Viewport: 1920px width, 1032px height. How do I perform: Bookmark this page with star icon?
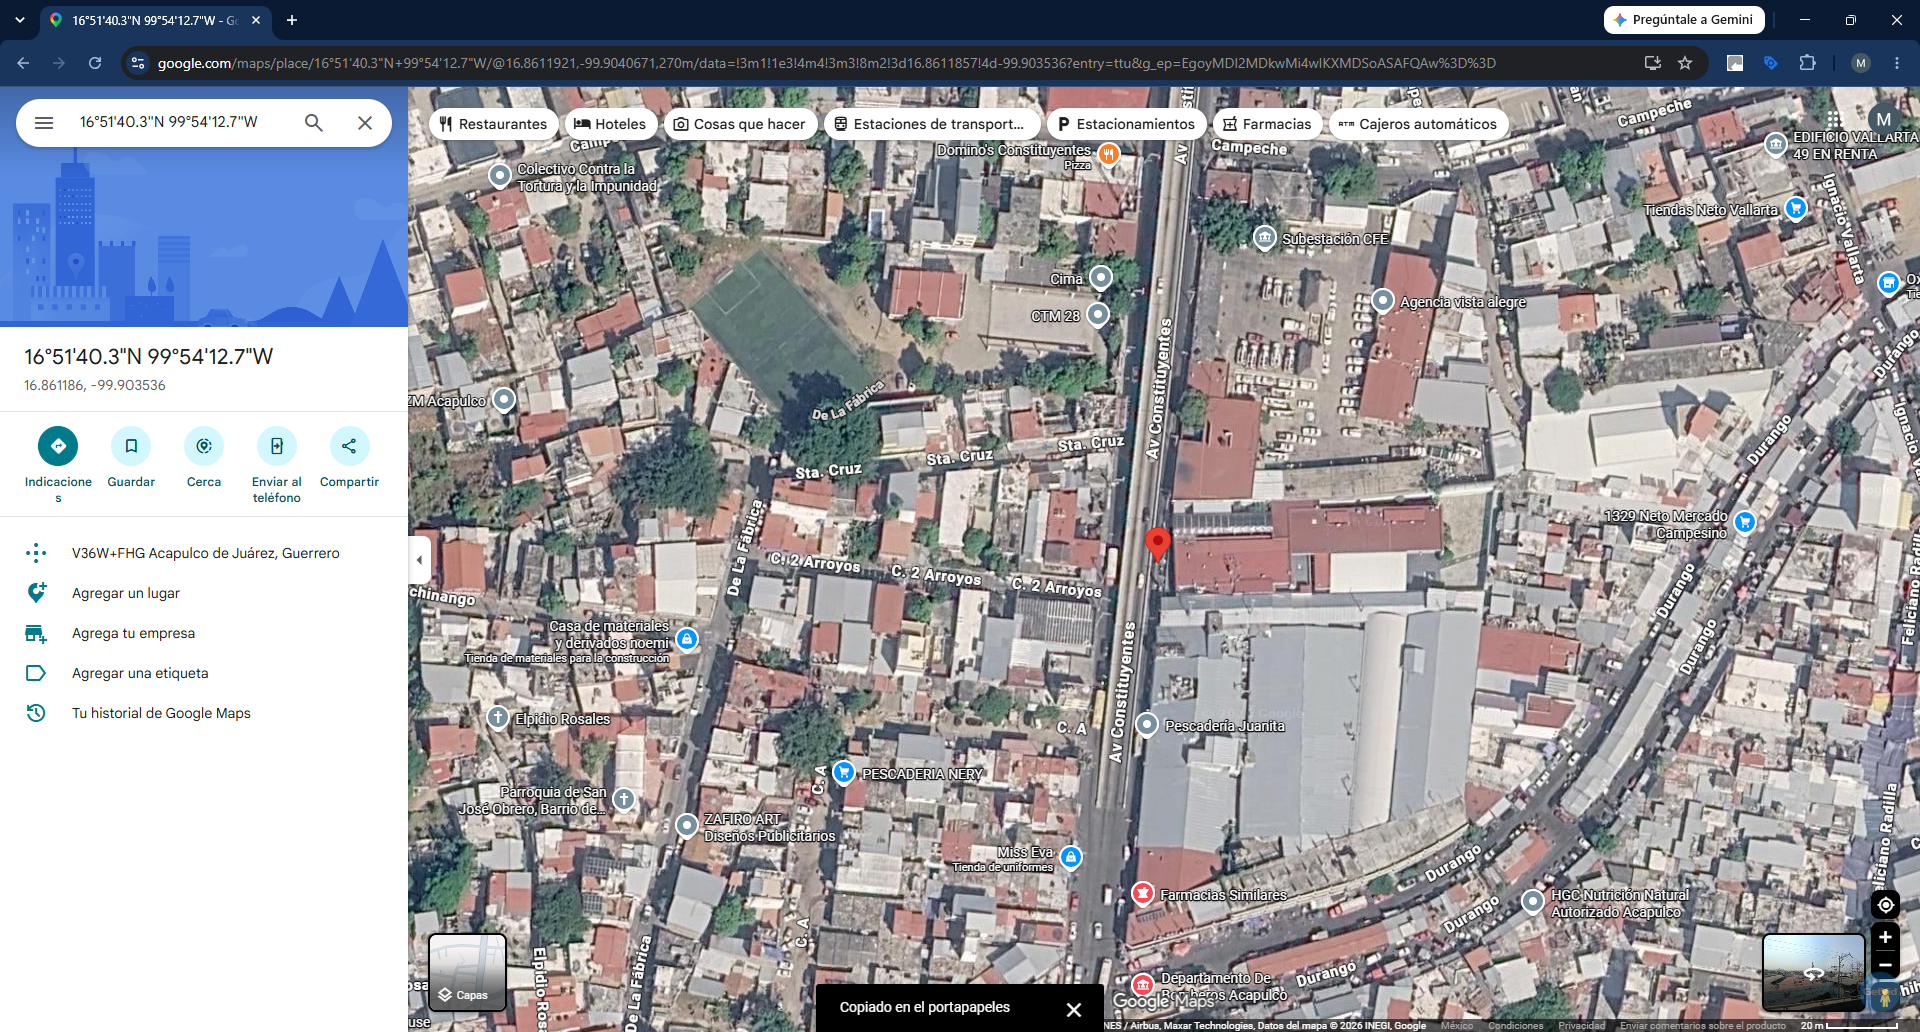(x=1685, y=63)
